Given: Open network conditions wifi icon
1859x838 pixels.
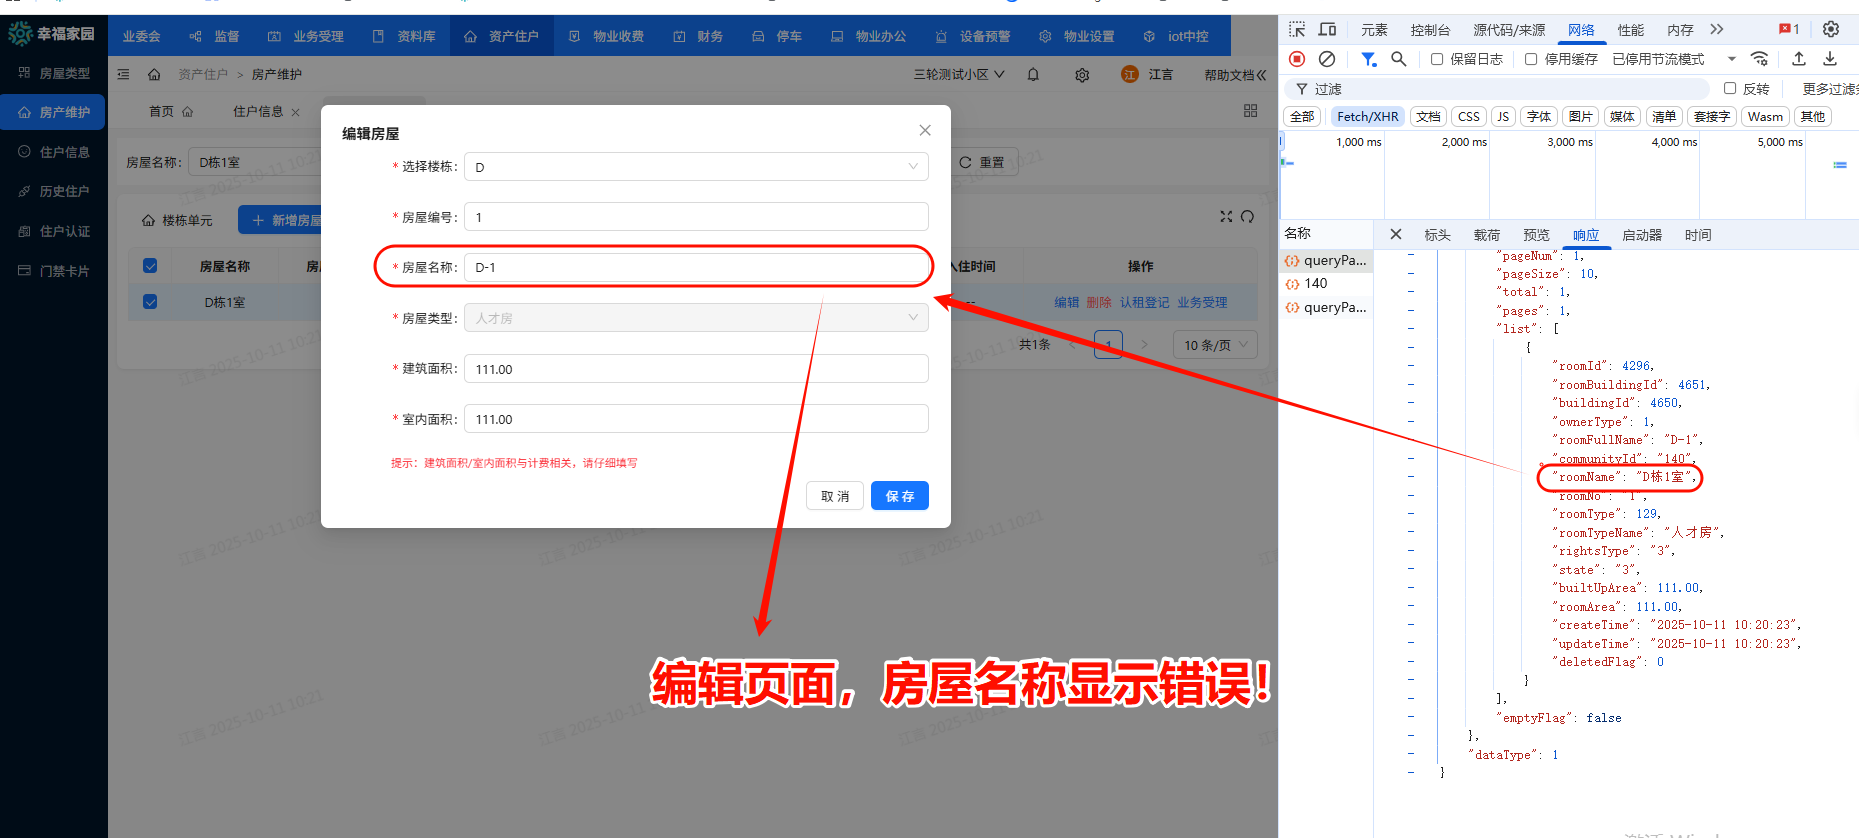Looking at the screenshot, I should (x=1760, y=59).
